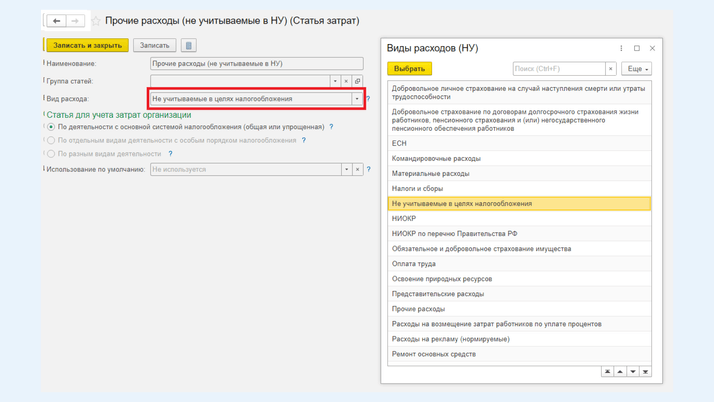Click the Выбрать button
The image size is (714, 402).
pos(409,69)
